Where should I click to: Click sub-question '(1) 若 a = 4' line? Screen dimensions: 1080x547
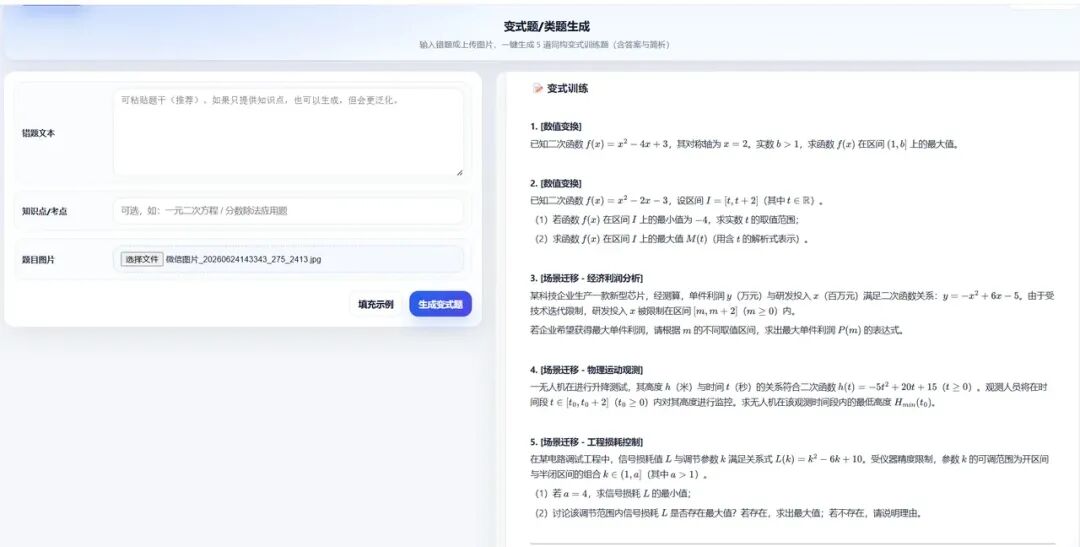pyautogui.click(x=613, y=493)
